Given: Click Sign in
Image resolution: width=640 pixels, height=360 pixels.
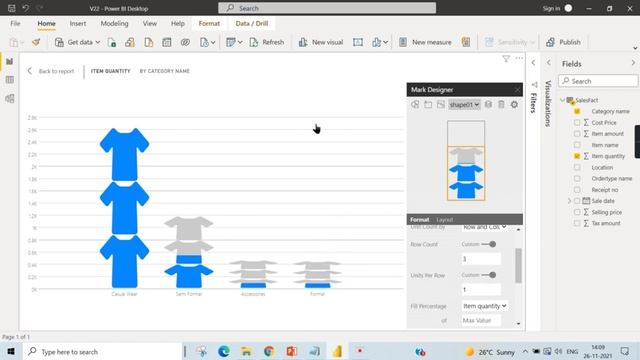Looking at the screenshot, I should [551, 8].
